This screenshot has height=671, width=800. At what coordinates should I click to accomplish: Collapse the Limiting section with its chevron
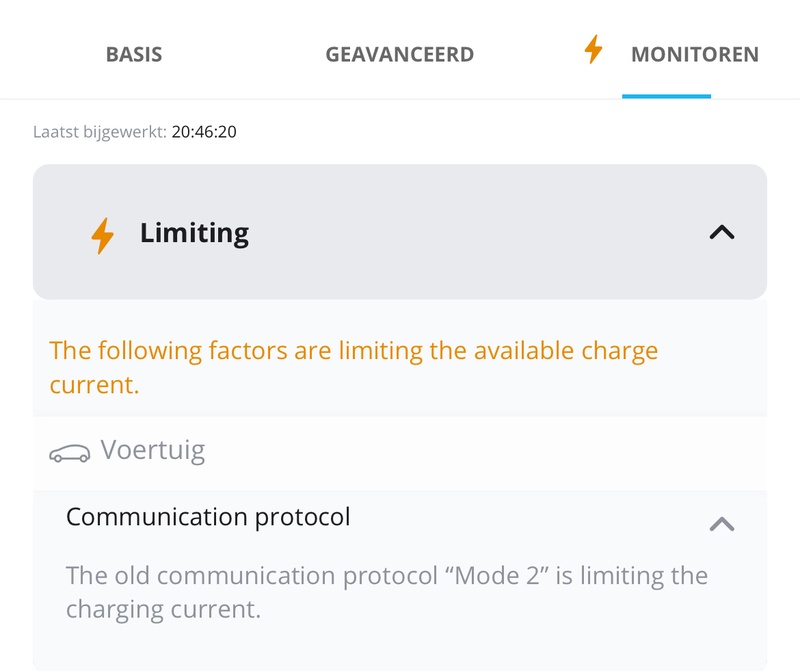pos(721,233)
